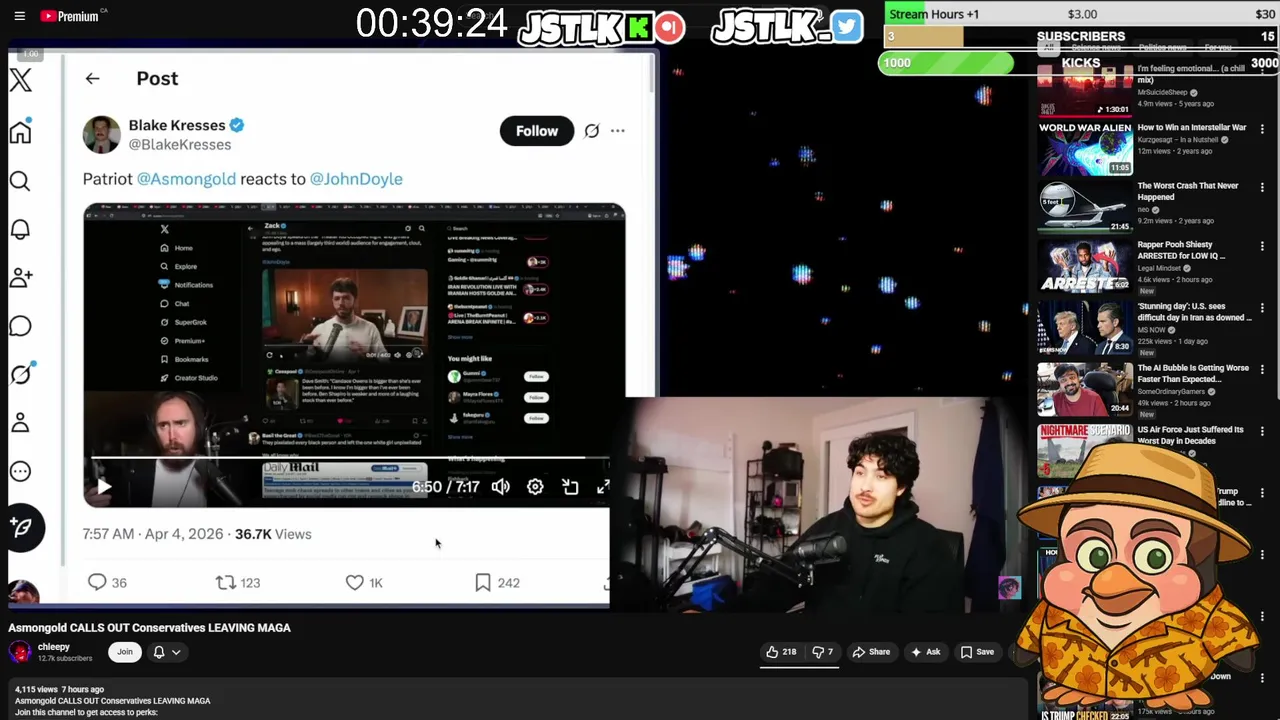The image size is (1280, 720).
Task: Open the YouTube hamburger guide menu
Action: 19,16
